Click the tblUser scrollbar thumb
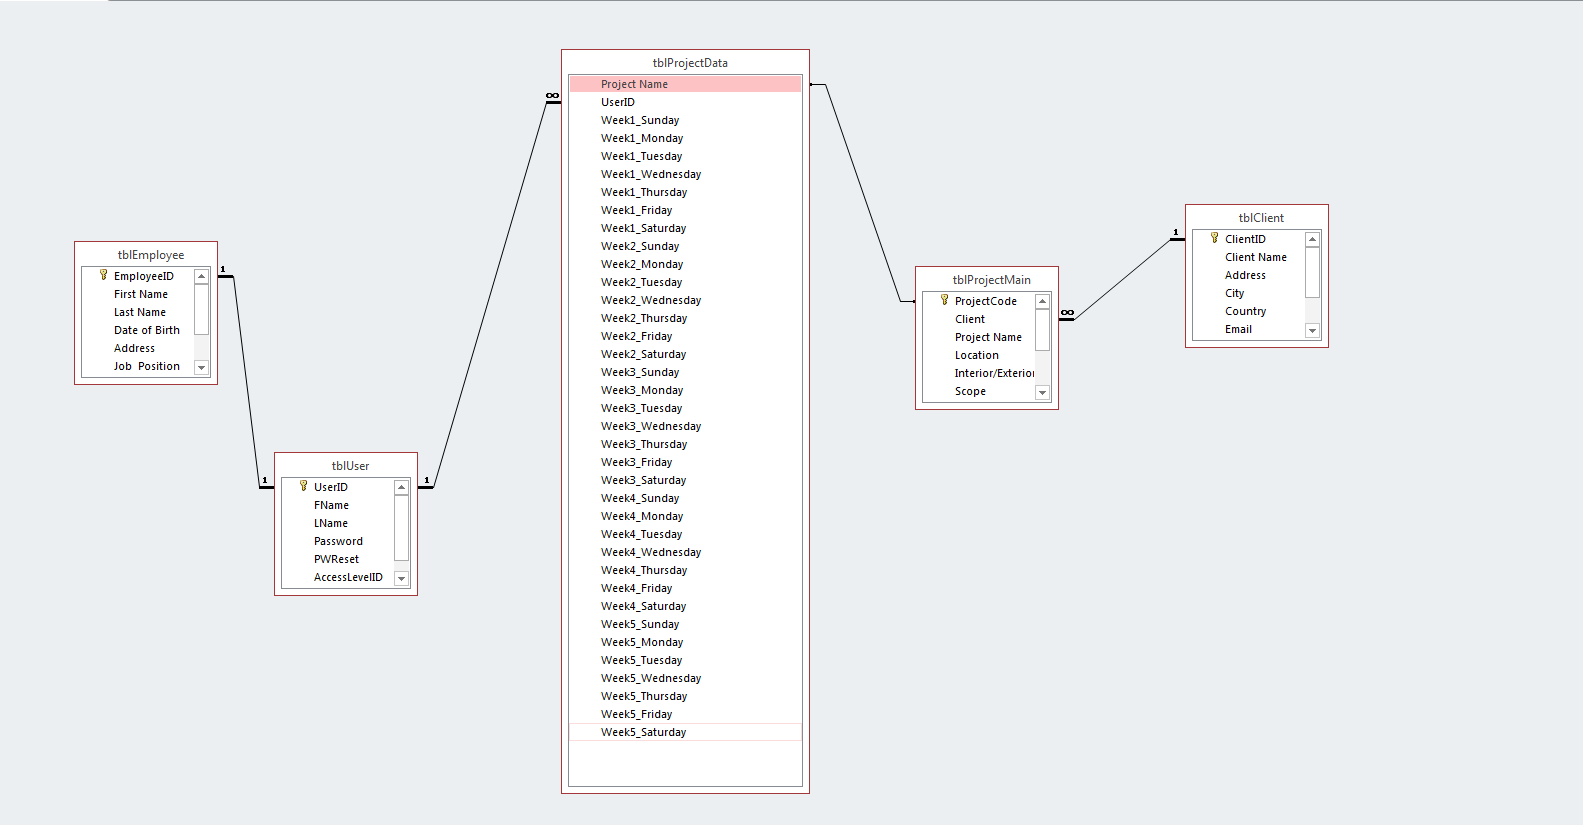 [401, 527]
